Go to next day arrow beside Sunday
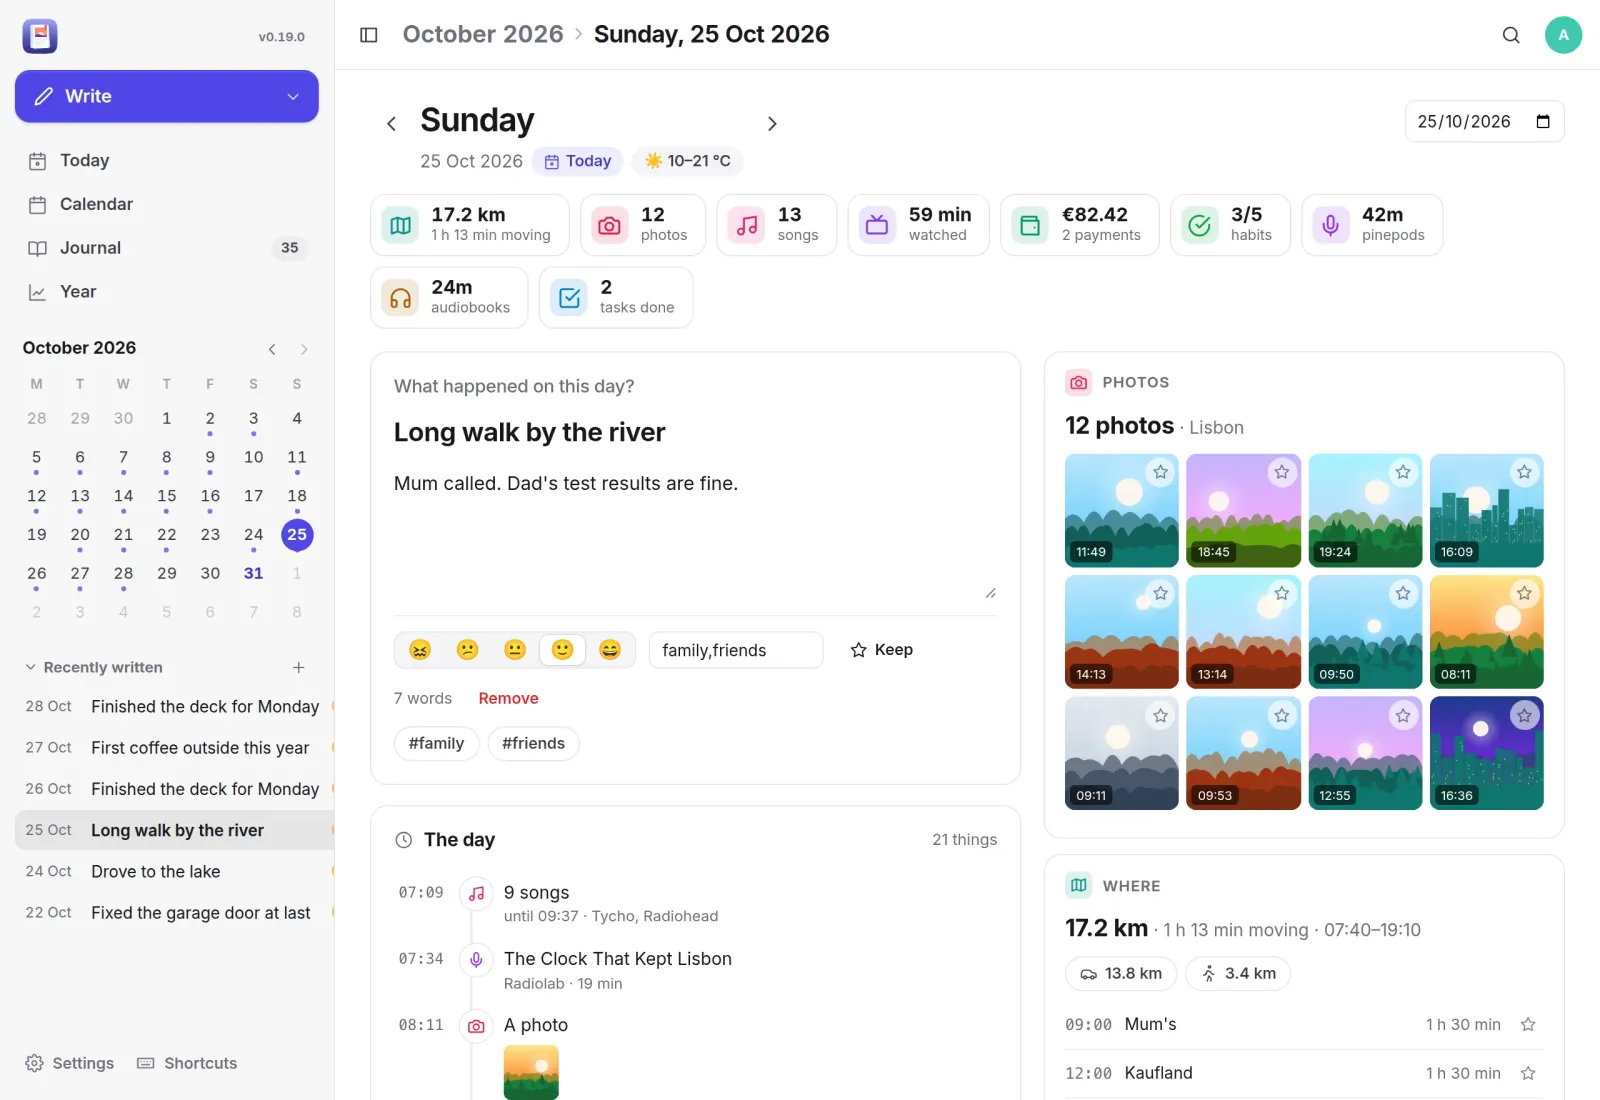1600x1100 pixels. coord(772,123)
